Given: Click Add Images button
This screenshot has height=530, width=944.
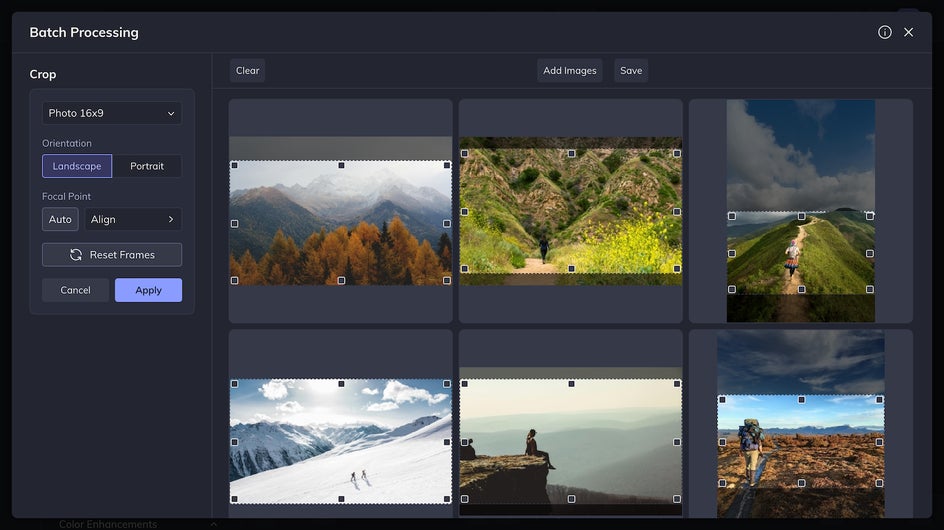Looking at the screenshot, I should (570, 70).
